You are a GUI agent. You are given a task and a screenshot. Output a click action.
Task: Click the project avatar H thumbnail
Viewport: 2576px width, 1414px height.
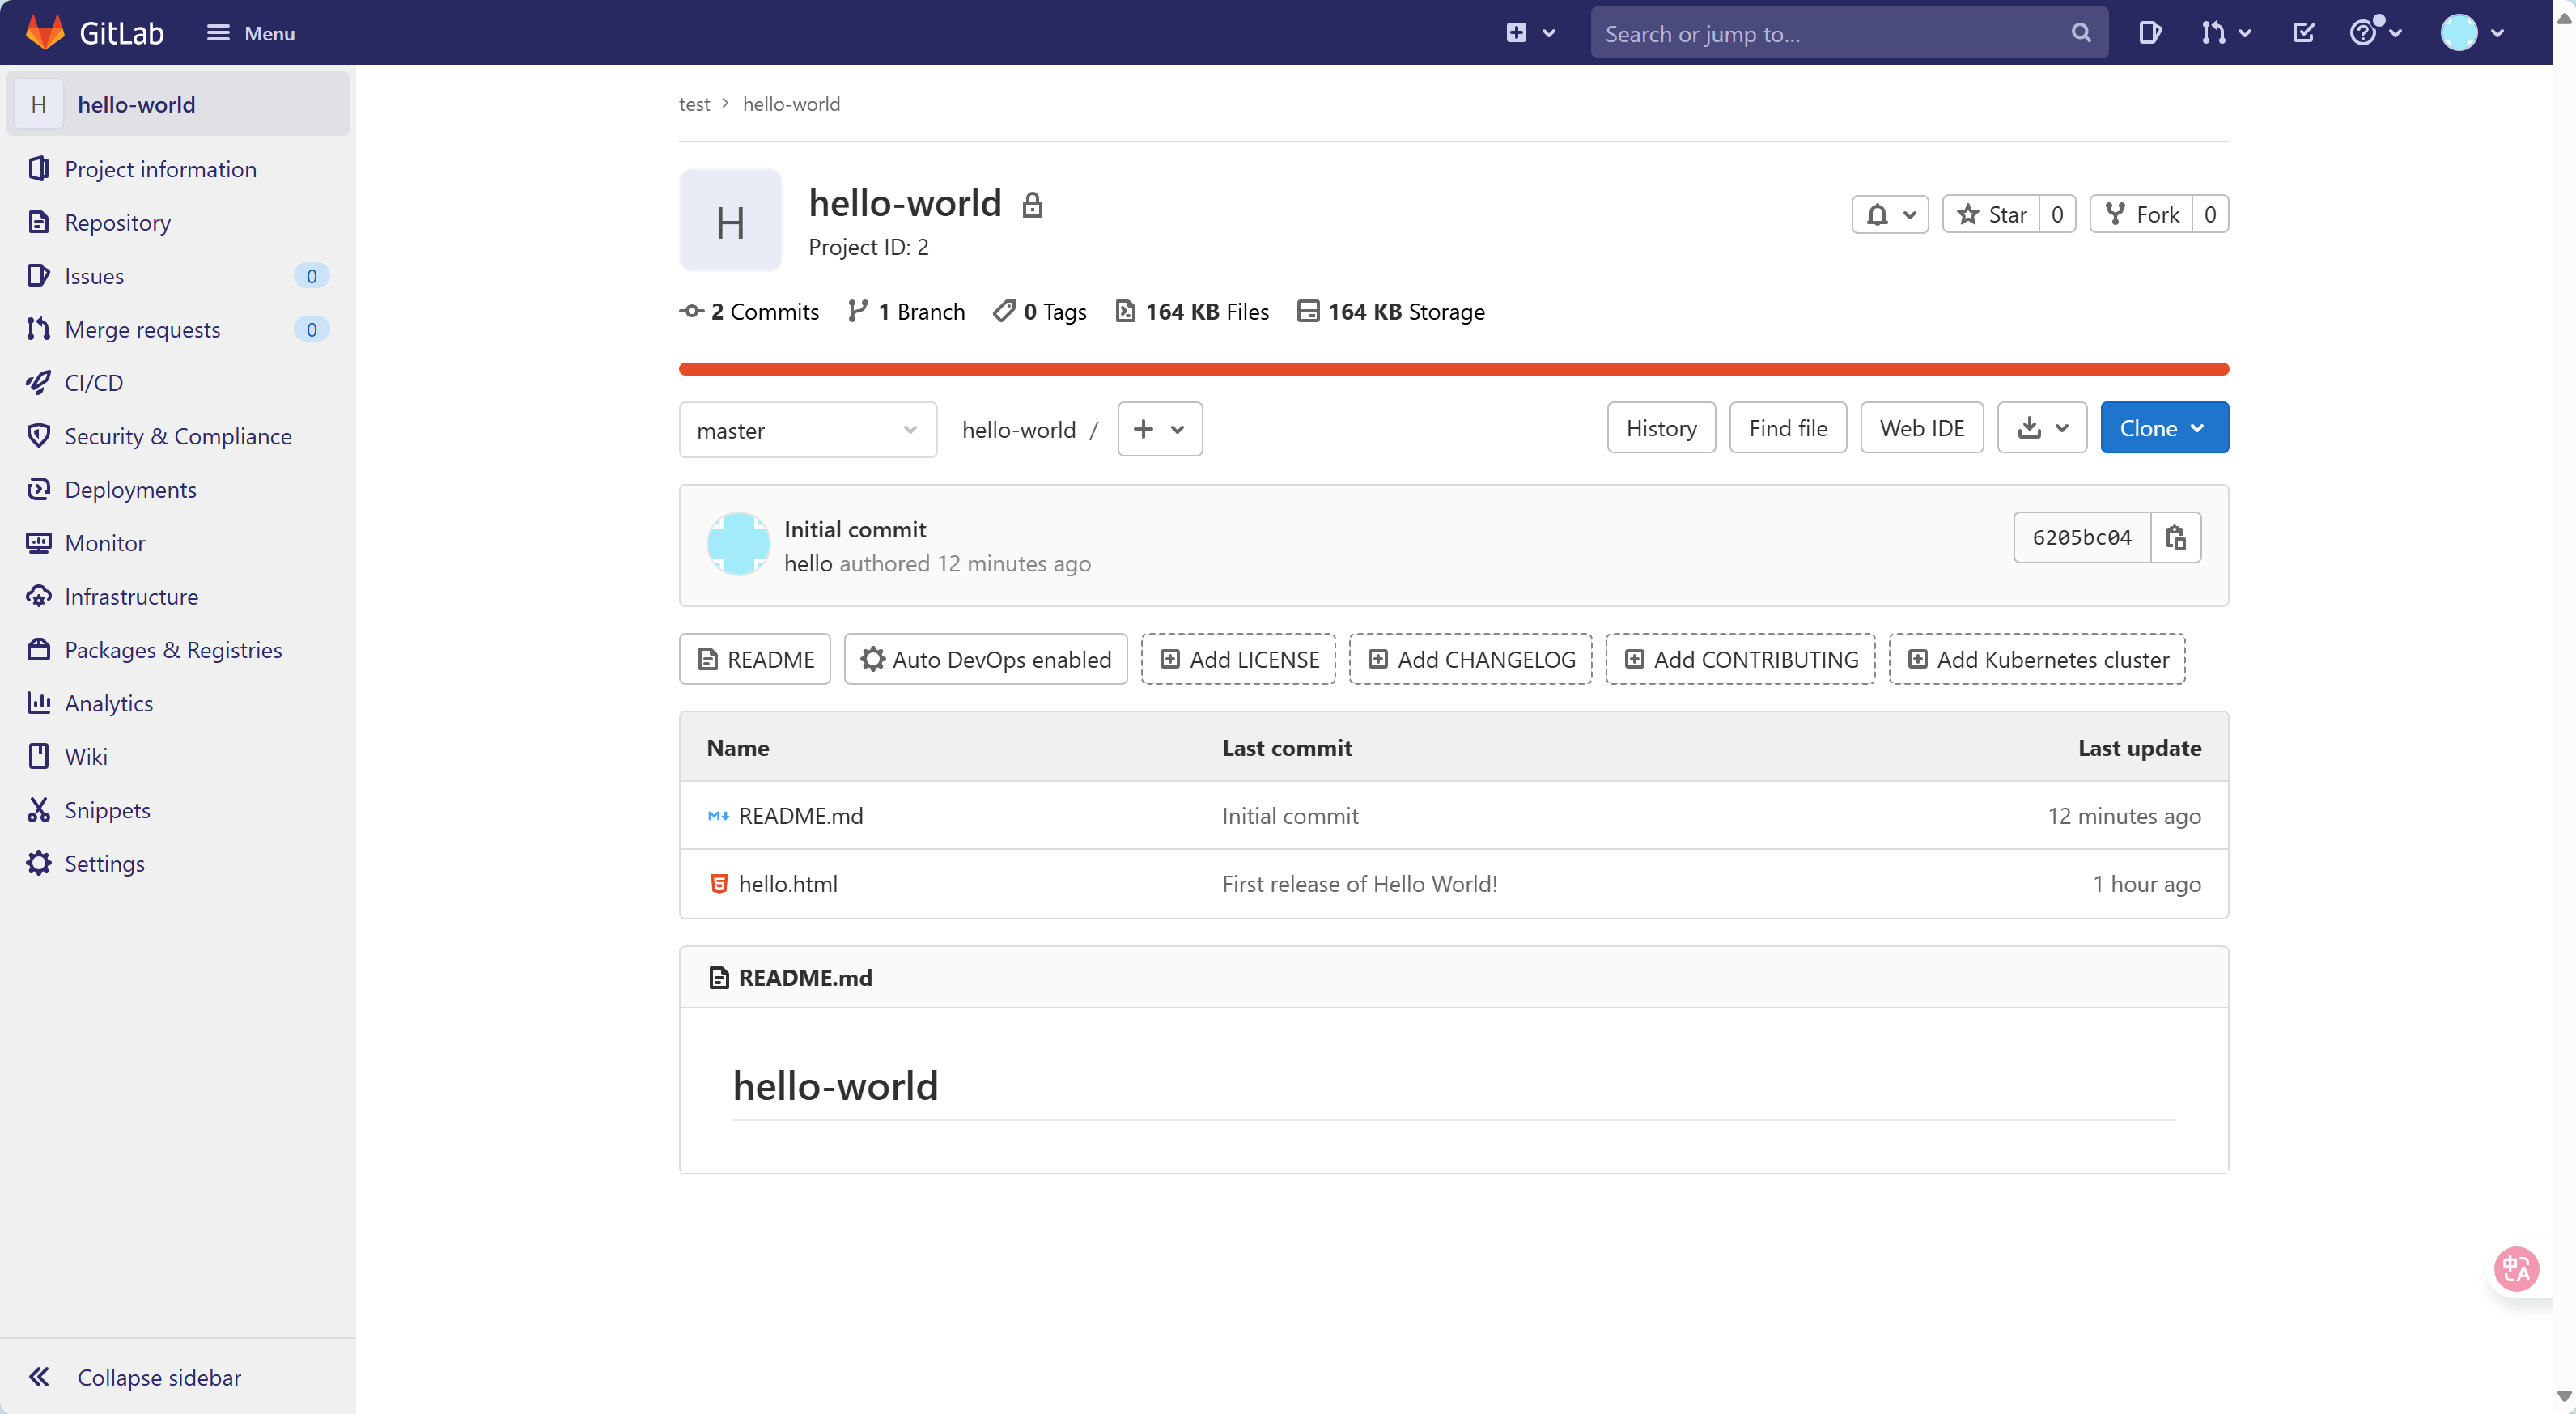730,220
